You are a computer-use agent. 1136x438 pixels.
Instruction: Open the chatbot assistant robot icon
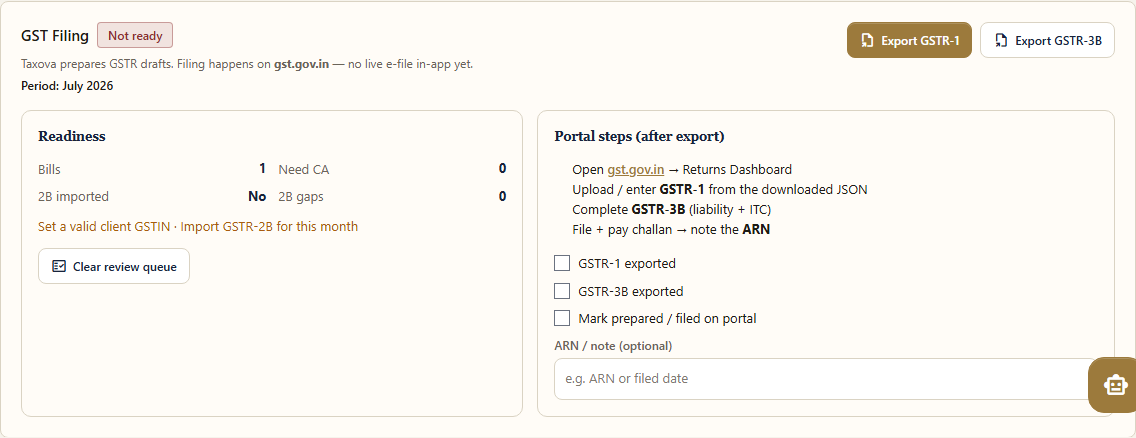click(1114, 385)
